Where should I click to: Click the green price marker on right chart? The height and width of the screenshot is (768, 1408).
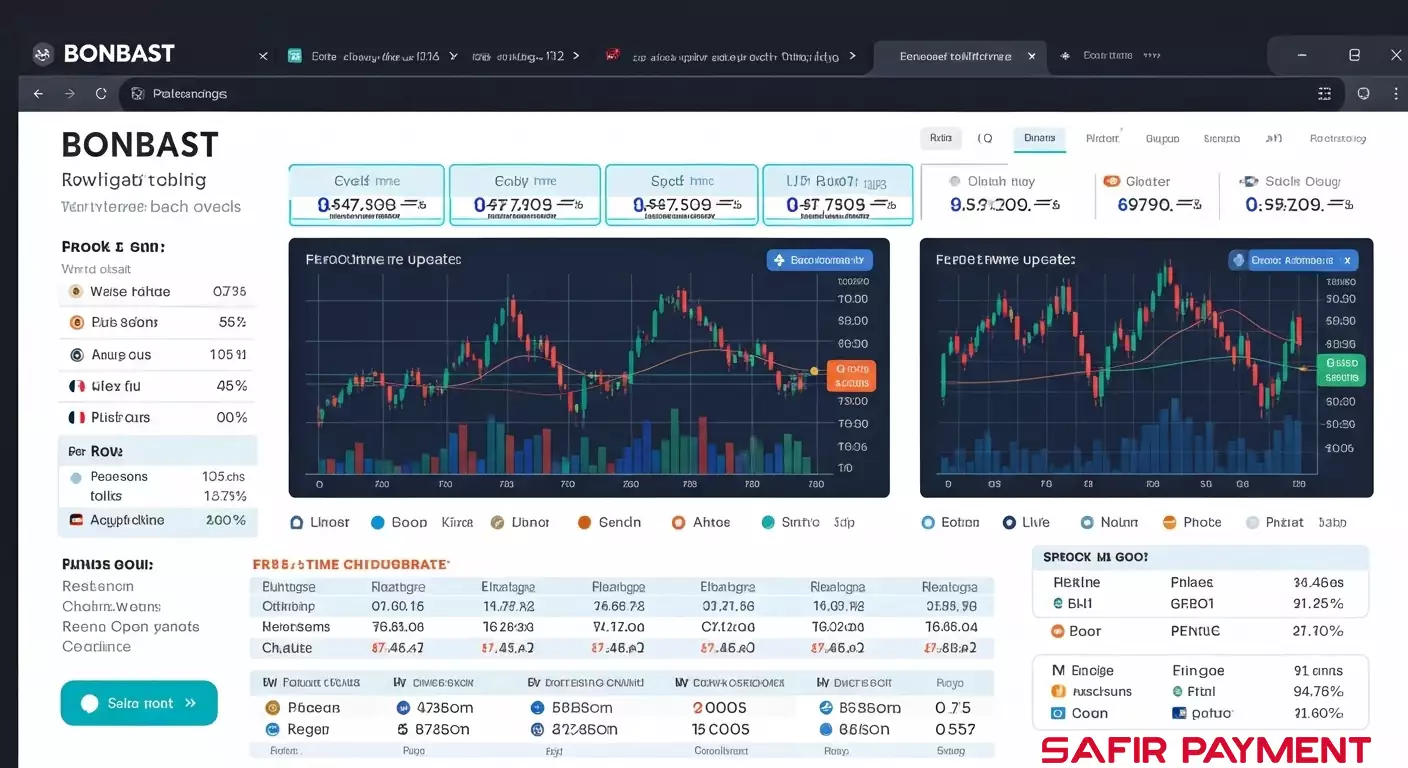1341,370
